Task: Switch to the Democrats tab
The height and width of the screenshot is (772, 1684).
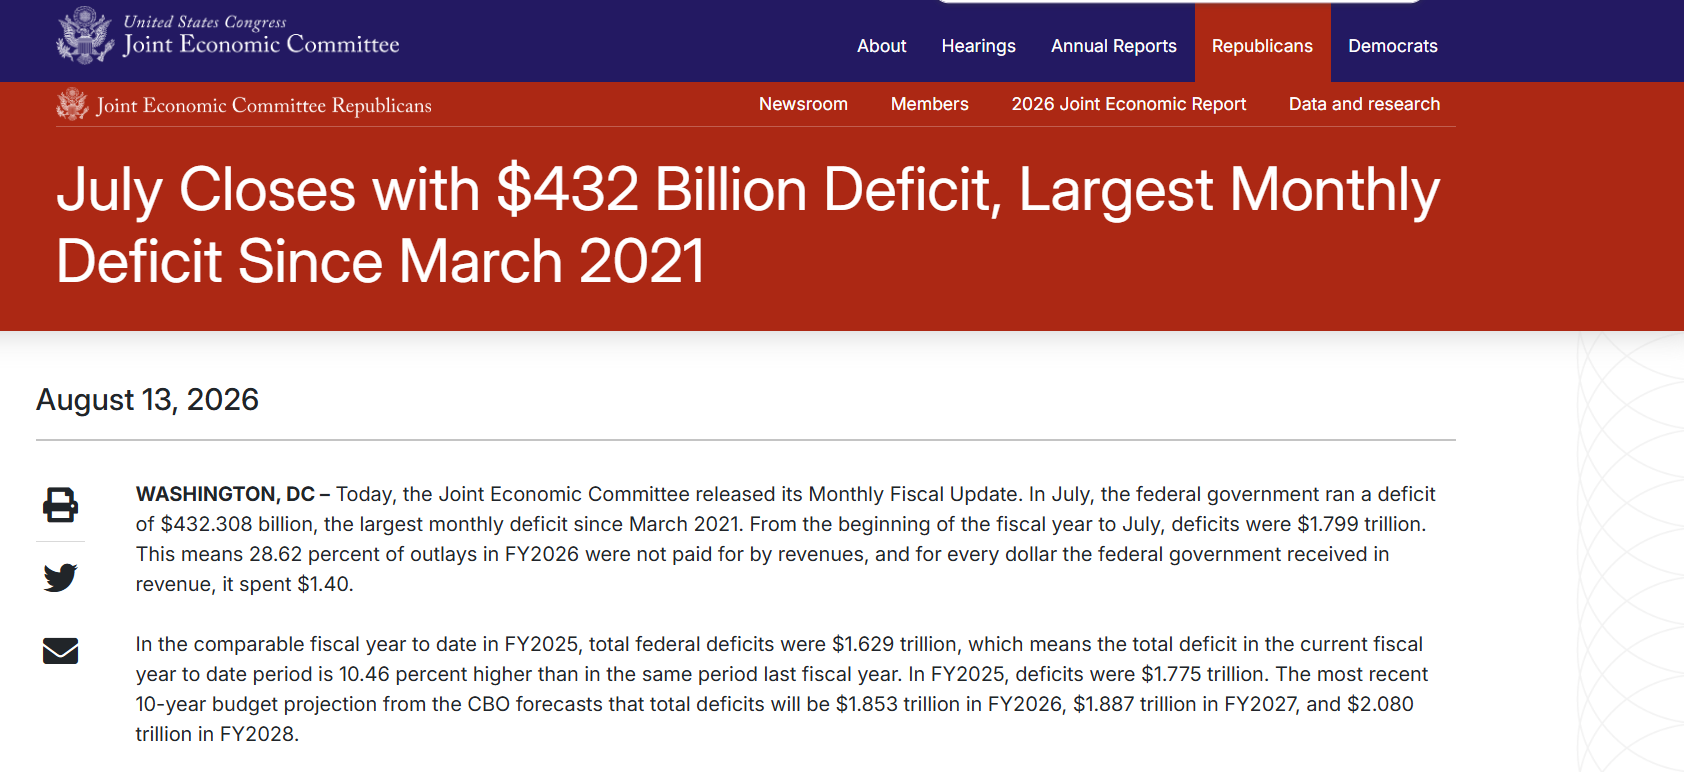Action: point(1392,46)
